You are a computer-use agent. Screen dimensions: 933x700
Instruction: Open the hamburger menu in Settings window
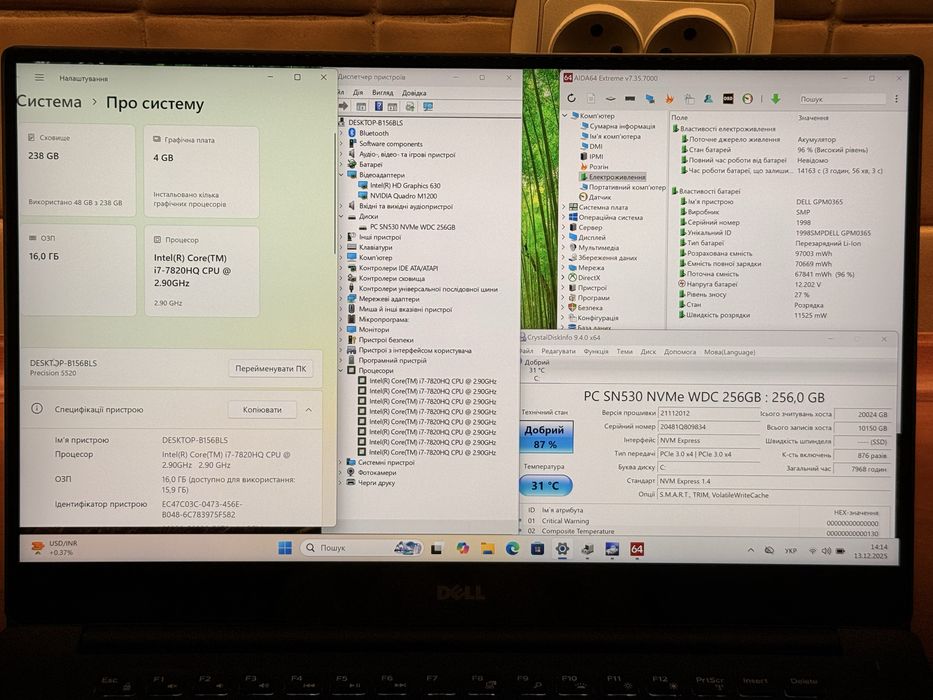tap(39, 78)
